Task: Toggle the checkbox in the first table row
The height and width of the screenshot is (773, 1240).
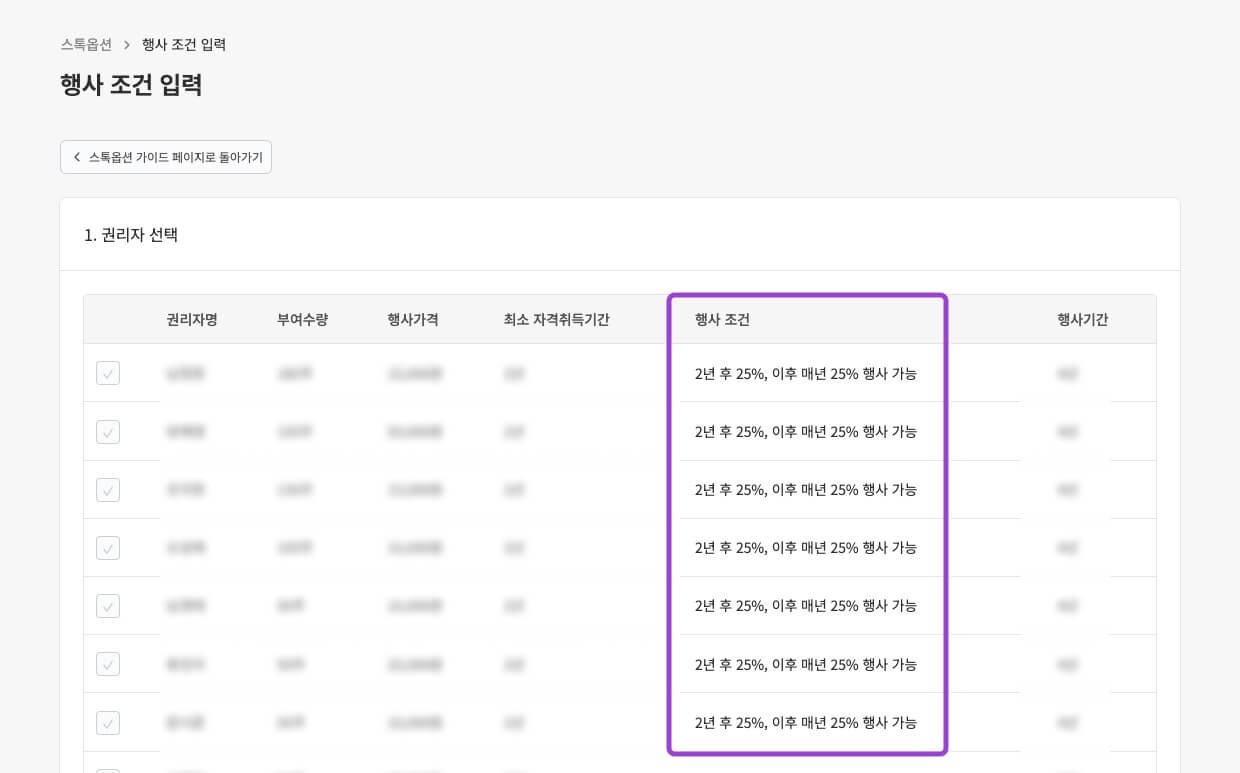Action: click(x=108, y=374)
